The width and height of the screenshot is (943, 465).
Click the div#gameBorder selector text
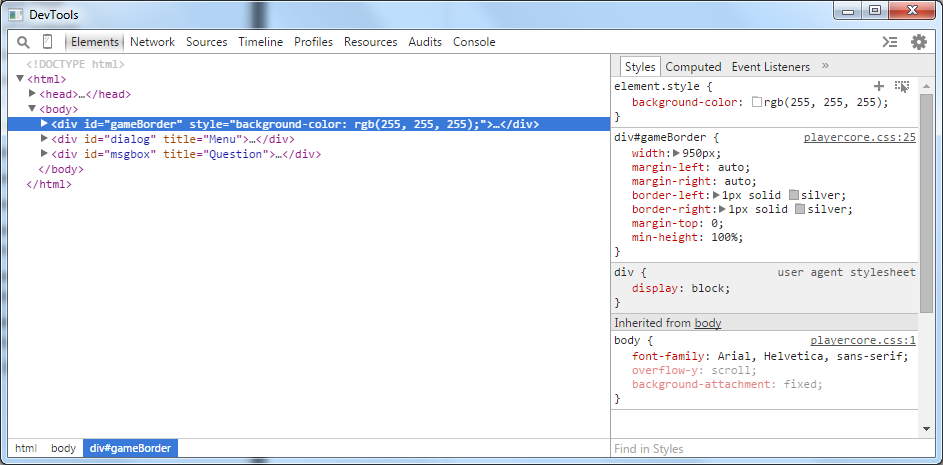[660, 138]
